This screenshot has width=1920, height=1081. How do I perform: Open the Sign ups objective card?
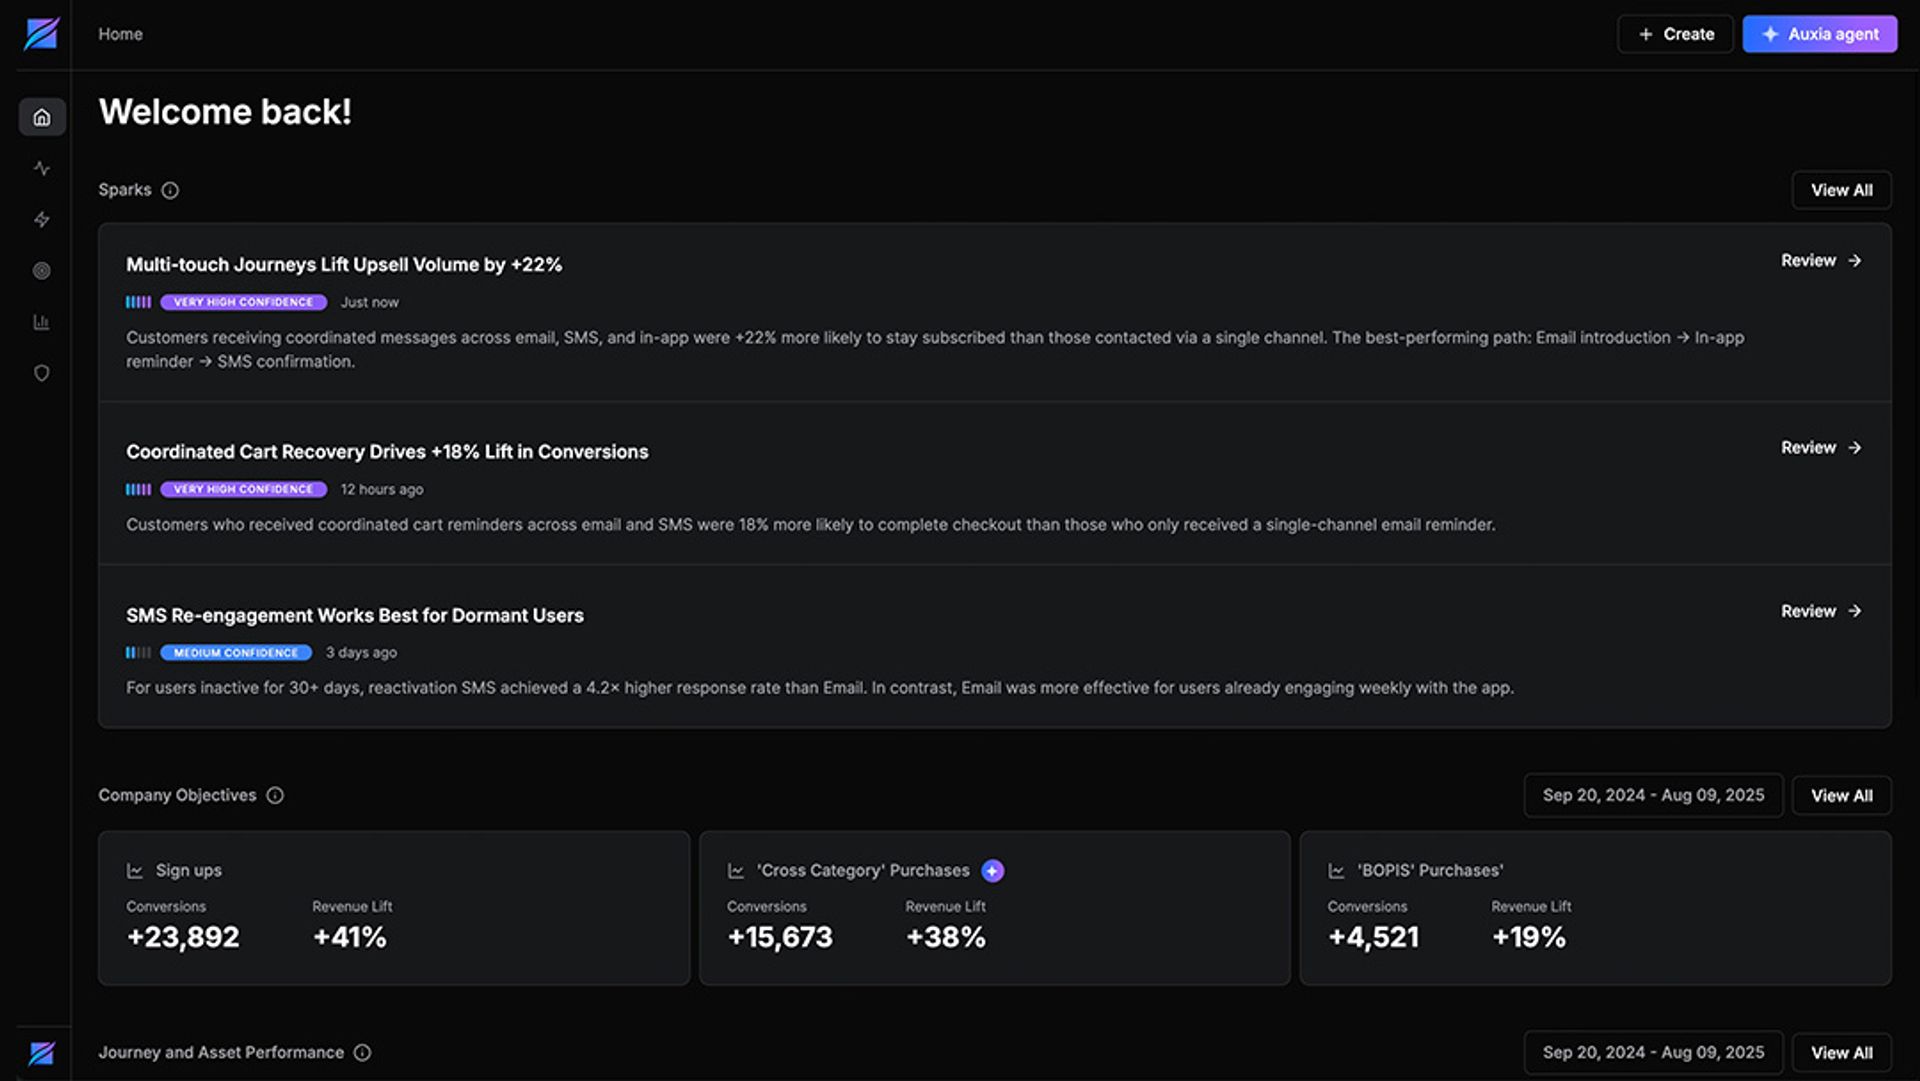click(394, 908)
